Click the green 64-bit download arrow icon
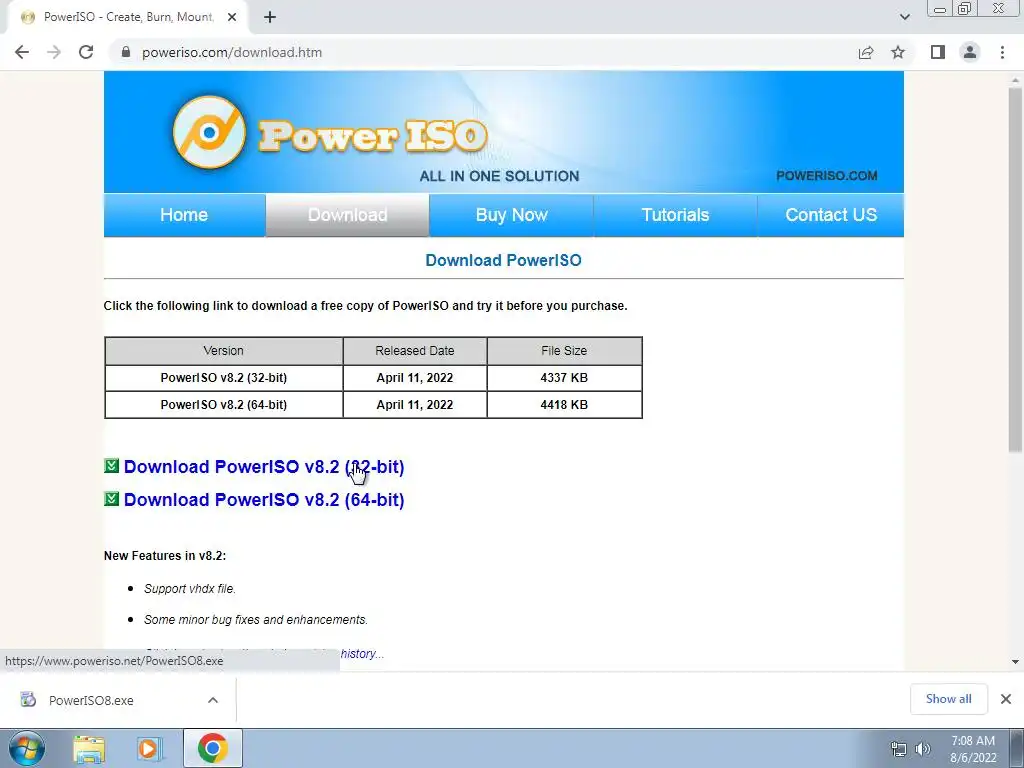This screenshot has width=1024, height=768. tap(112, 499)
